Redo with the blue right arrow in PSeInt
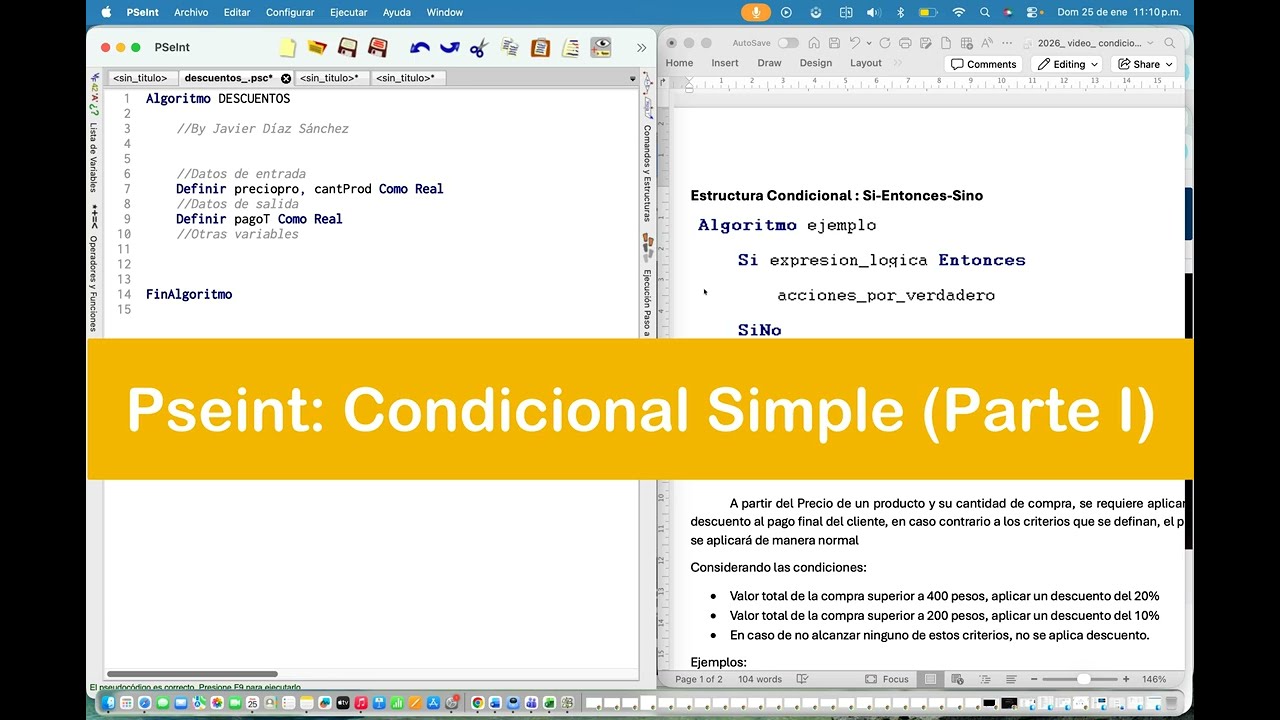The height and width of the screenshot is (720, 1280). coord(450,47)
